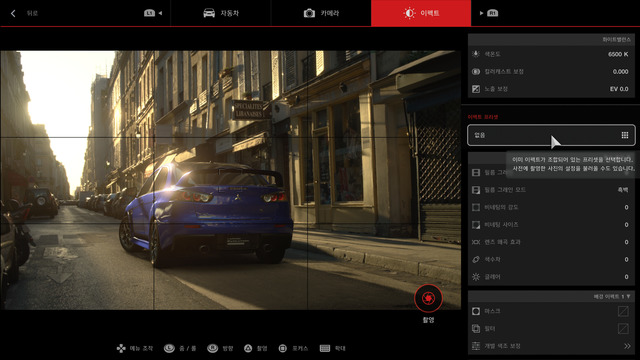Change film grain mode value 흑백
640x360 pixels.
coord(623,190)
